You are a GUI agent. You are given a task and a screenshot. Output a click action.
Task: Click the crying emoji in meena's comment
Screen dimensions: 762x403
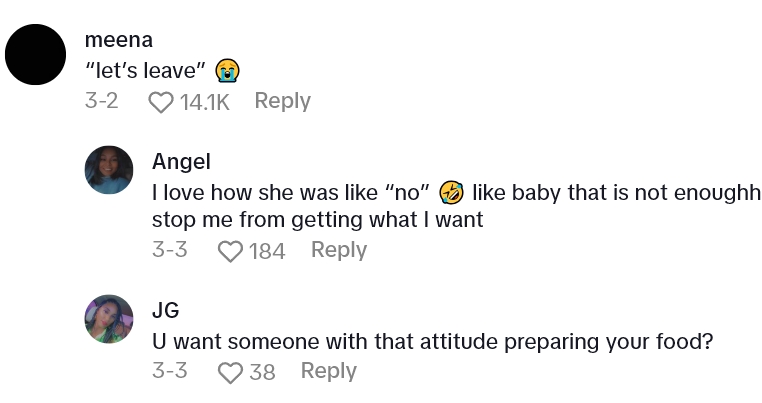(229, 71)
